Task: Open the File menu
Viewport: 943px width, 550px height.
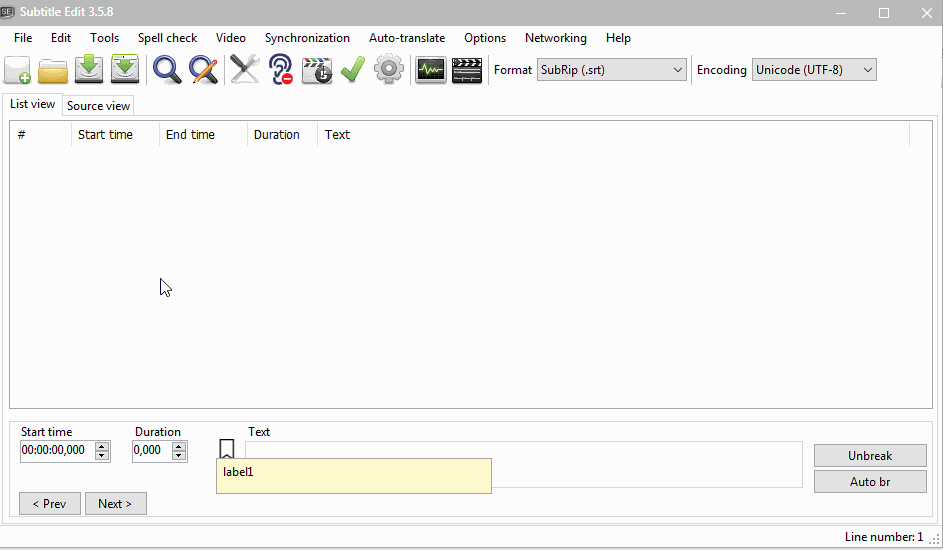Action: point(23,38)
